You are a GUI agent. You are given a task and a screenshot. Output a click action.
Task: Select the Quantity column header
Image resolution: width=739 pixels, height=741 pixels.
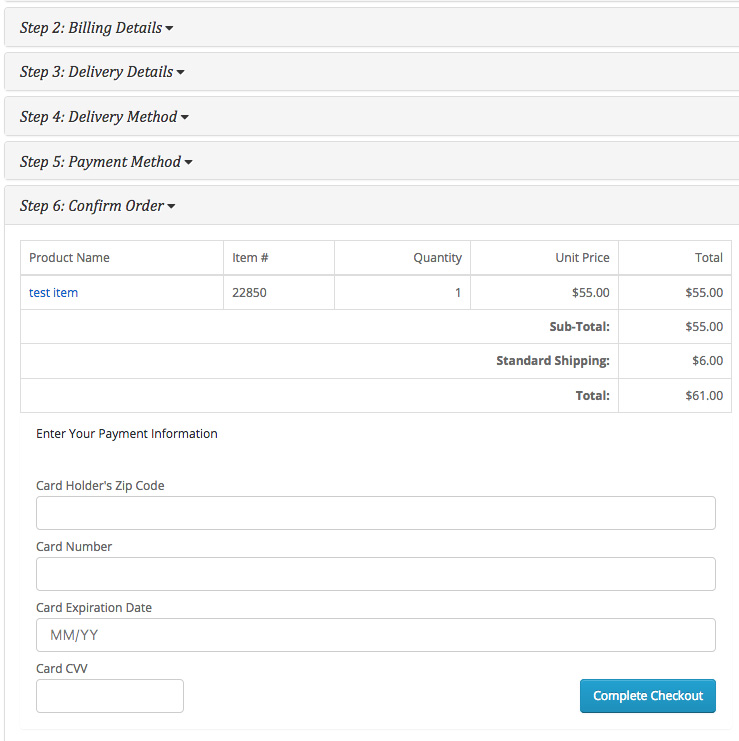[402, 258]
